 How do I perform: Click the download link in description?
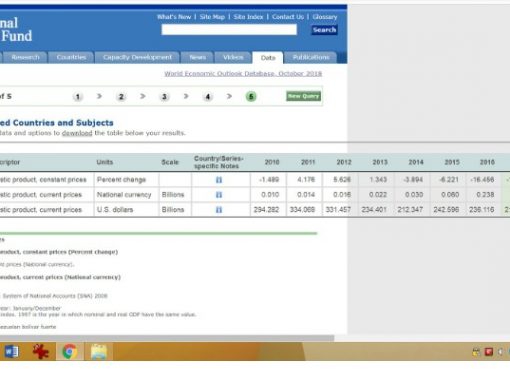pyautogui.click(x=77, y=133)
